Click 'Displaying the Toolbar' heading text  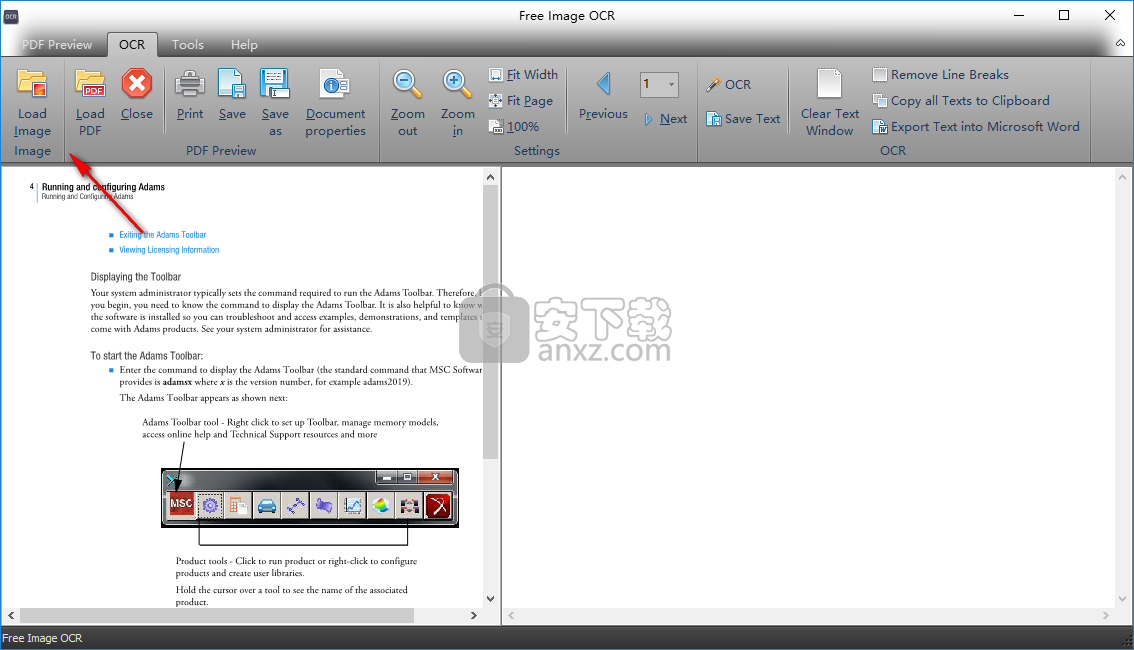point(135,277)
